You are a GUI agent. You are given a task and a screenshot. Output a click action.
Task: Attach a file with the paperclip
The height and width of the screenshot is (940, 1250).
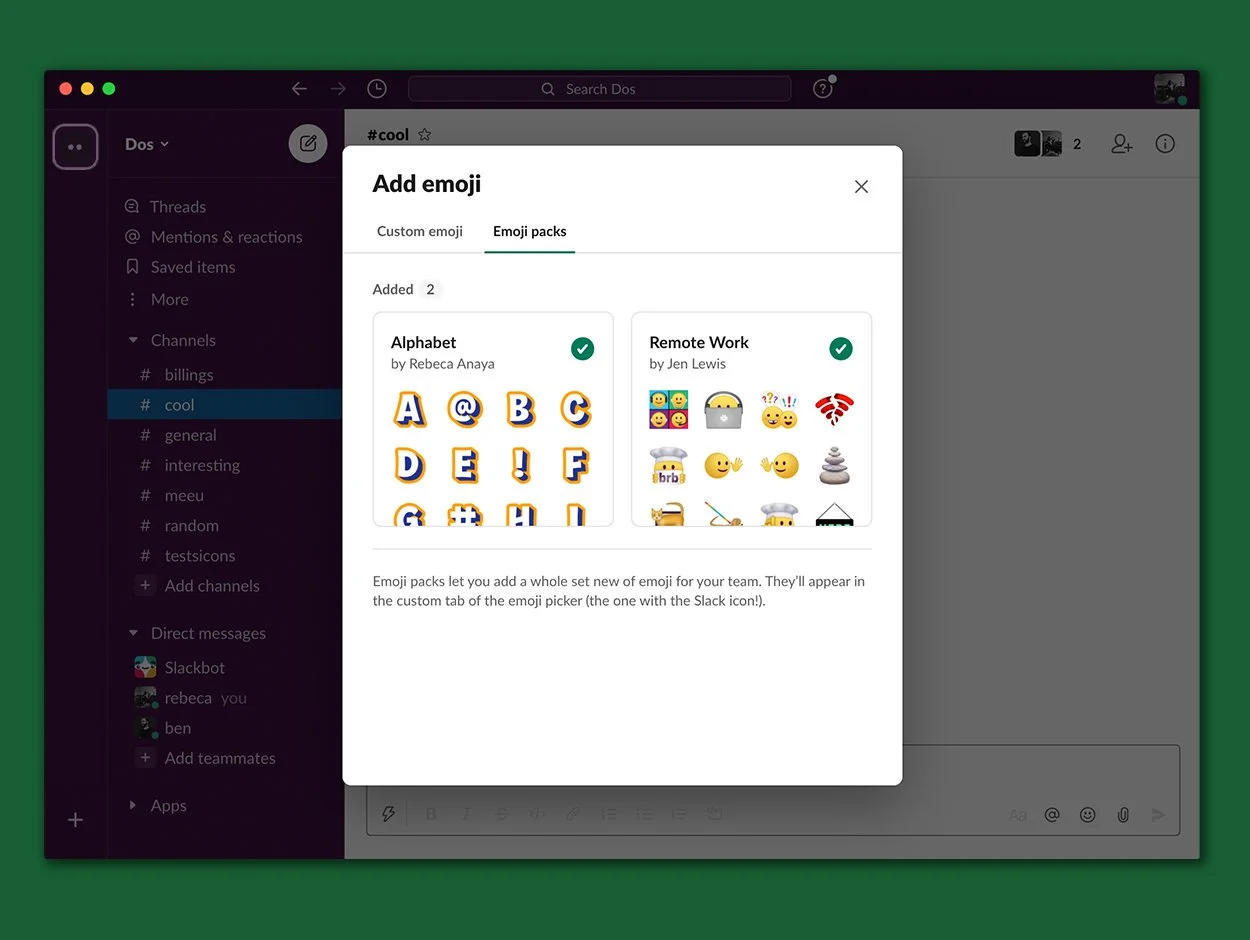[1123, 815]
